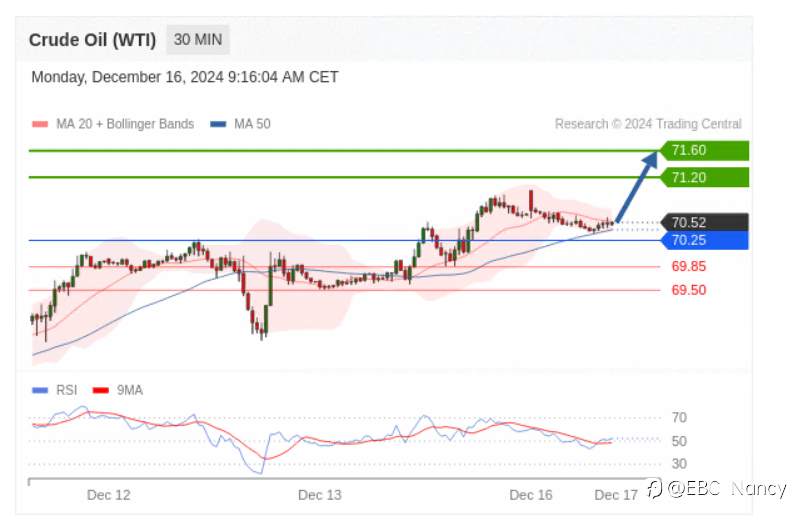796x522 pixels.
Task: Click the 70.52 current price tag
Action: pos(705,222)
